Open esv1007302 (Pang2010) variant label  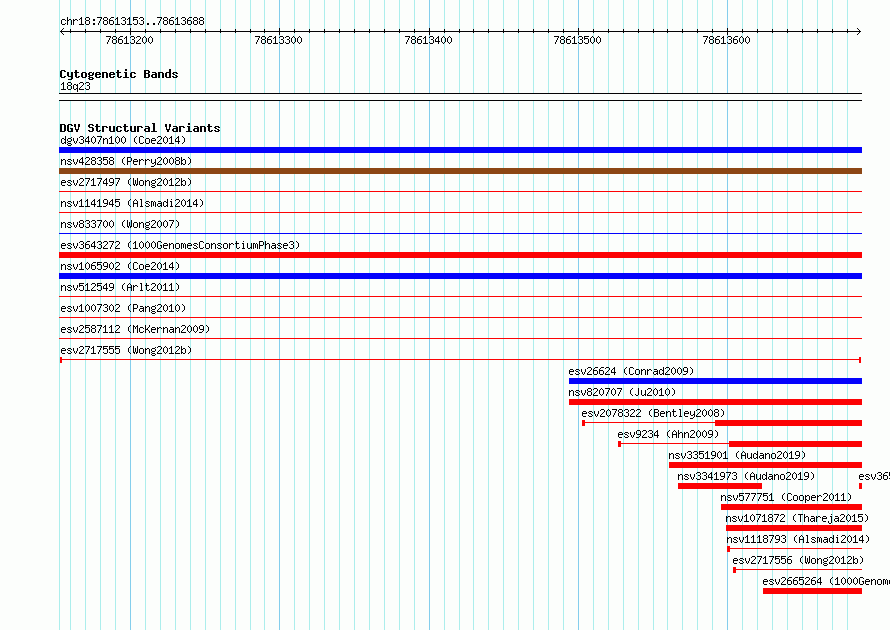click(x=123, y=308)
